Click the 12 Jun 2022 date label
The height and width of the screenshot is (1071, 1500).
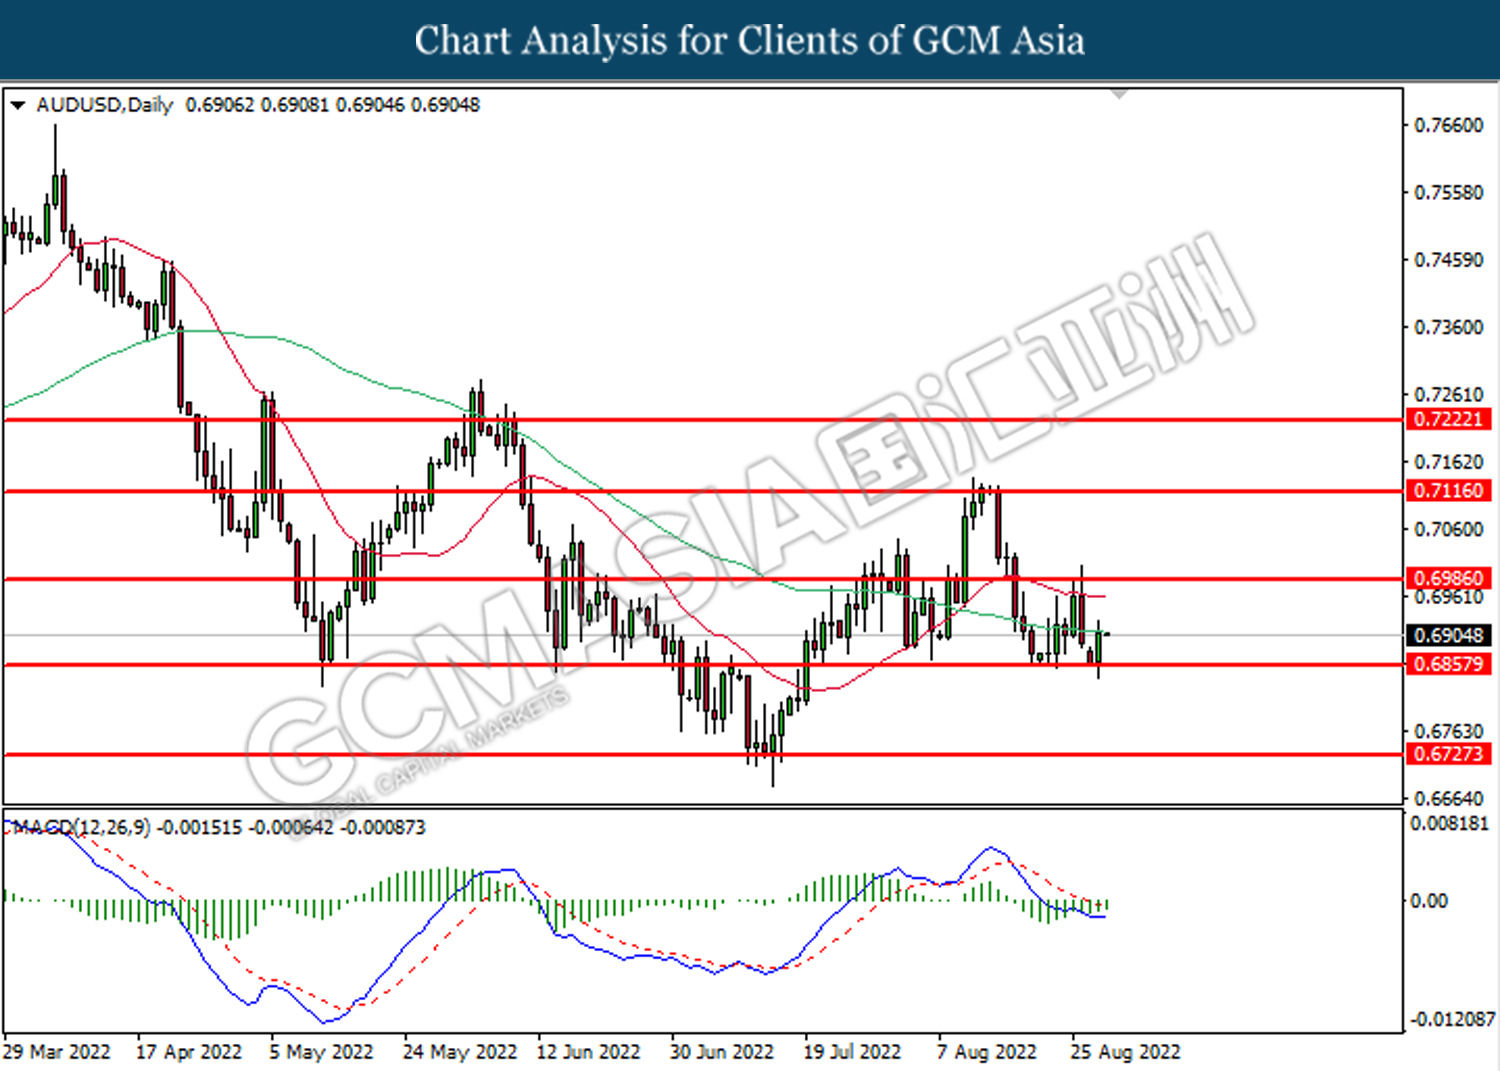(588, 1052)
